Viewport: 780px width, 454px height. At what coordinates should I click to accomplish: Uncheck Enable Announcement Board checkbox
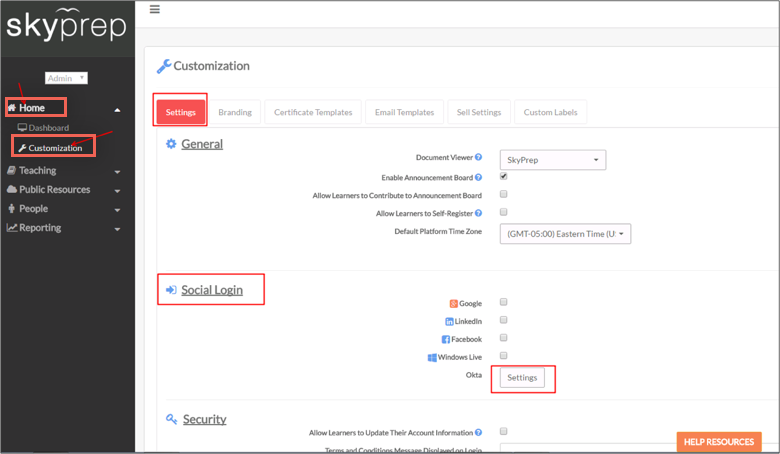coord(504,176)
